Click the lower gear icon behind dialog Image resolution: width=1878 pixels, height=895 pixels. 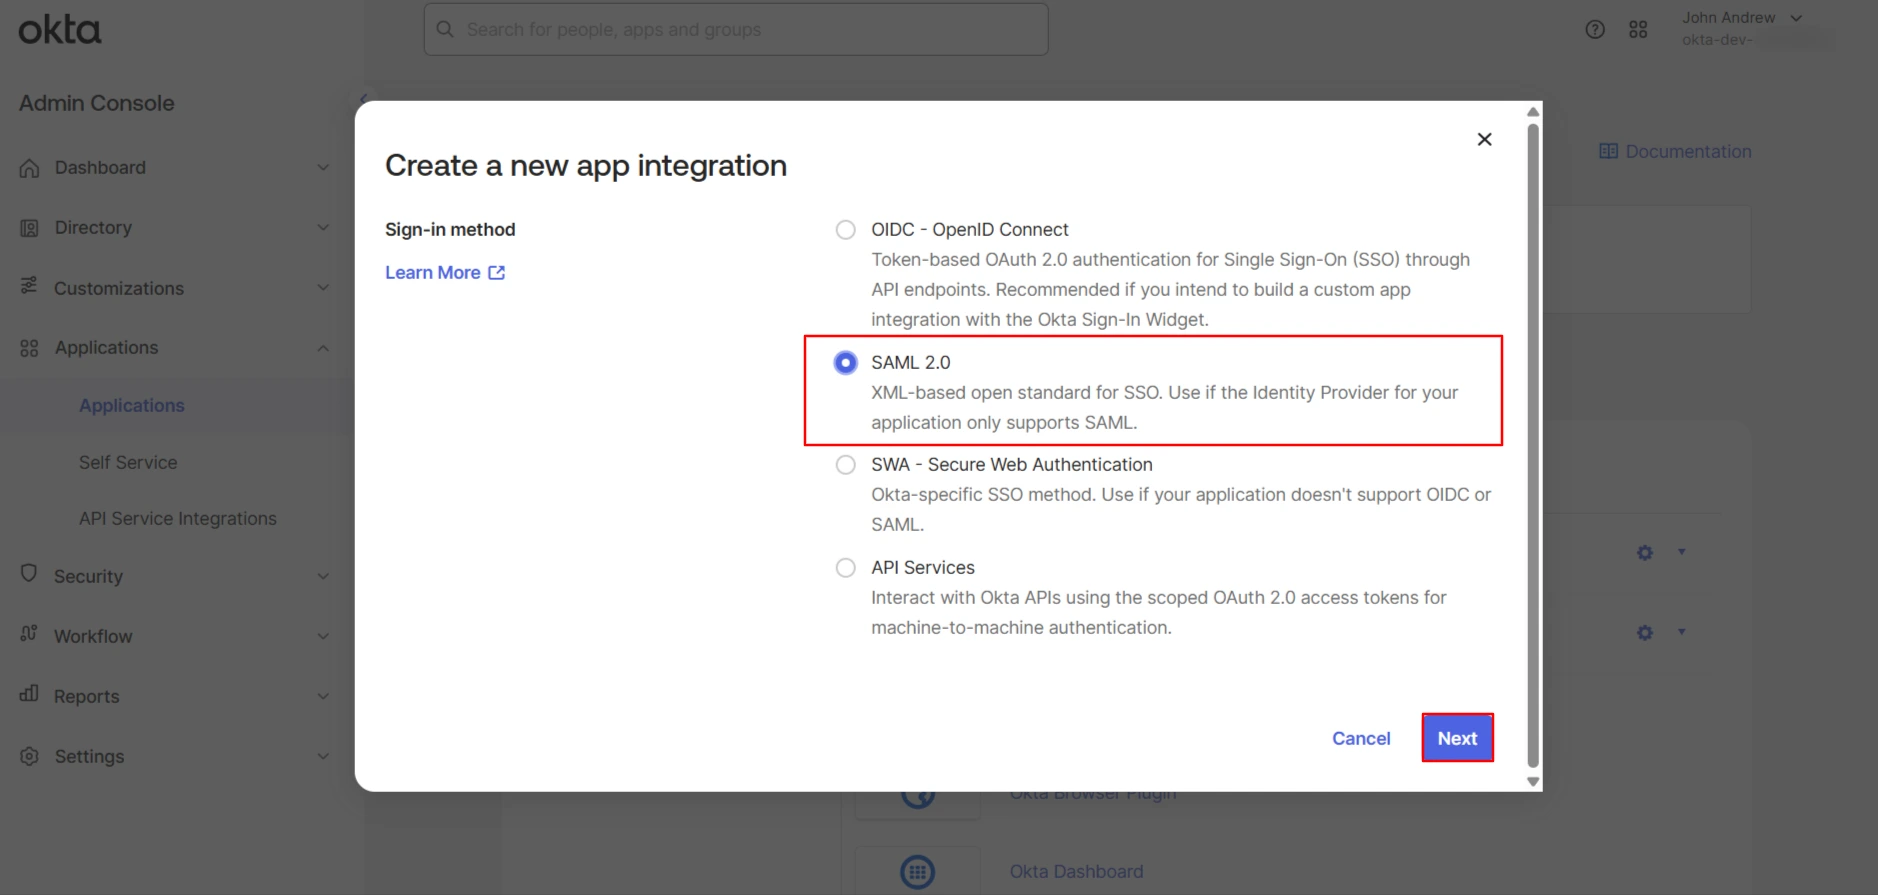coord(1645,632)
